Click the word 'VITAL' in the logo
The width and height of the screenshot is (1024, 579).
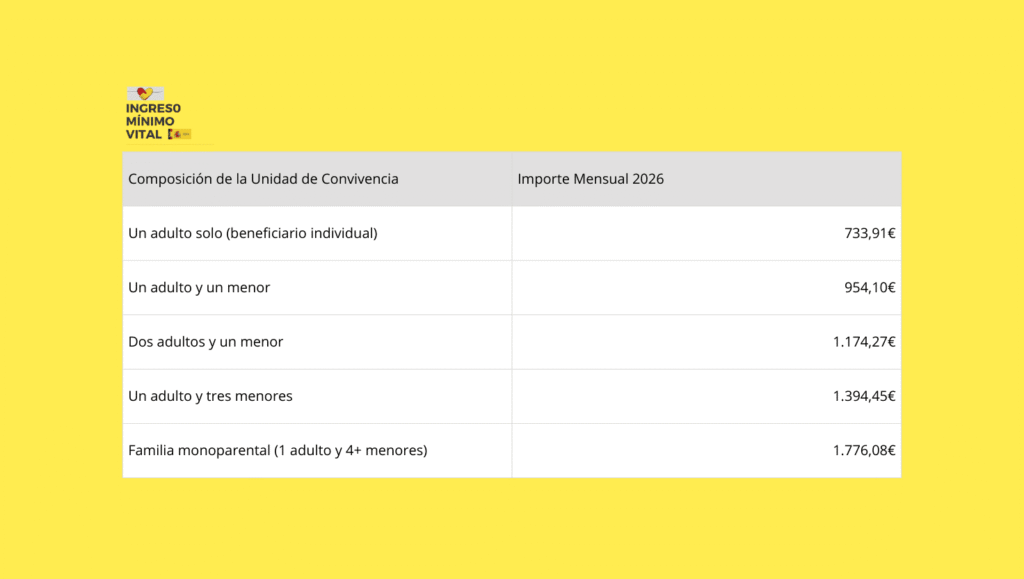click(x=144, y=134)
